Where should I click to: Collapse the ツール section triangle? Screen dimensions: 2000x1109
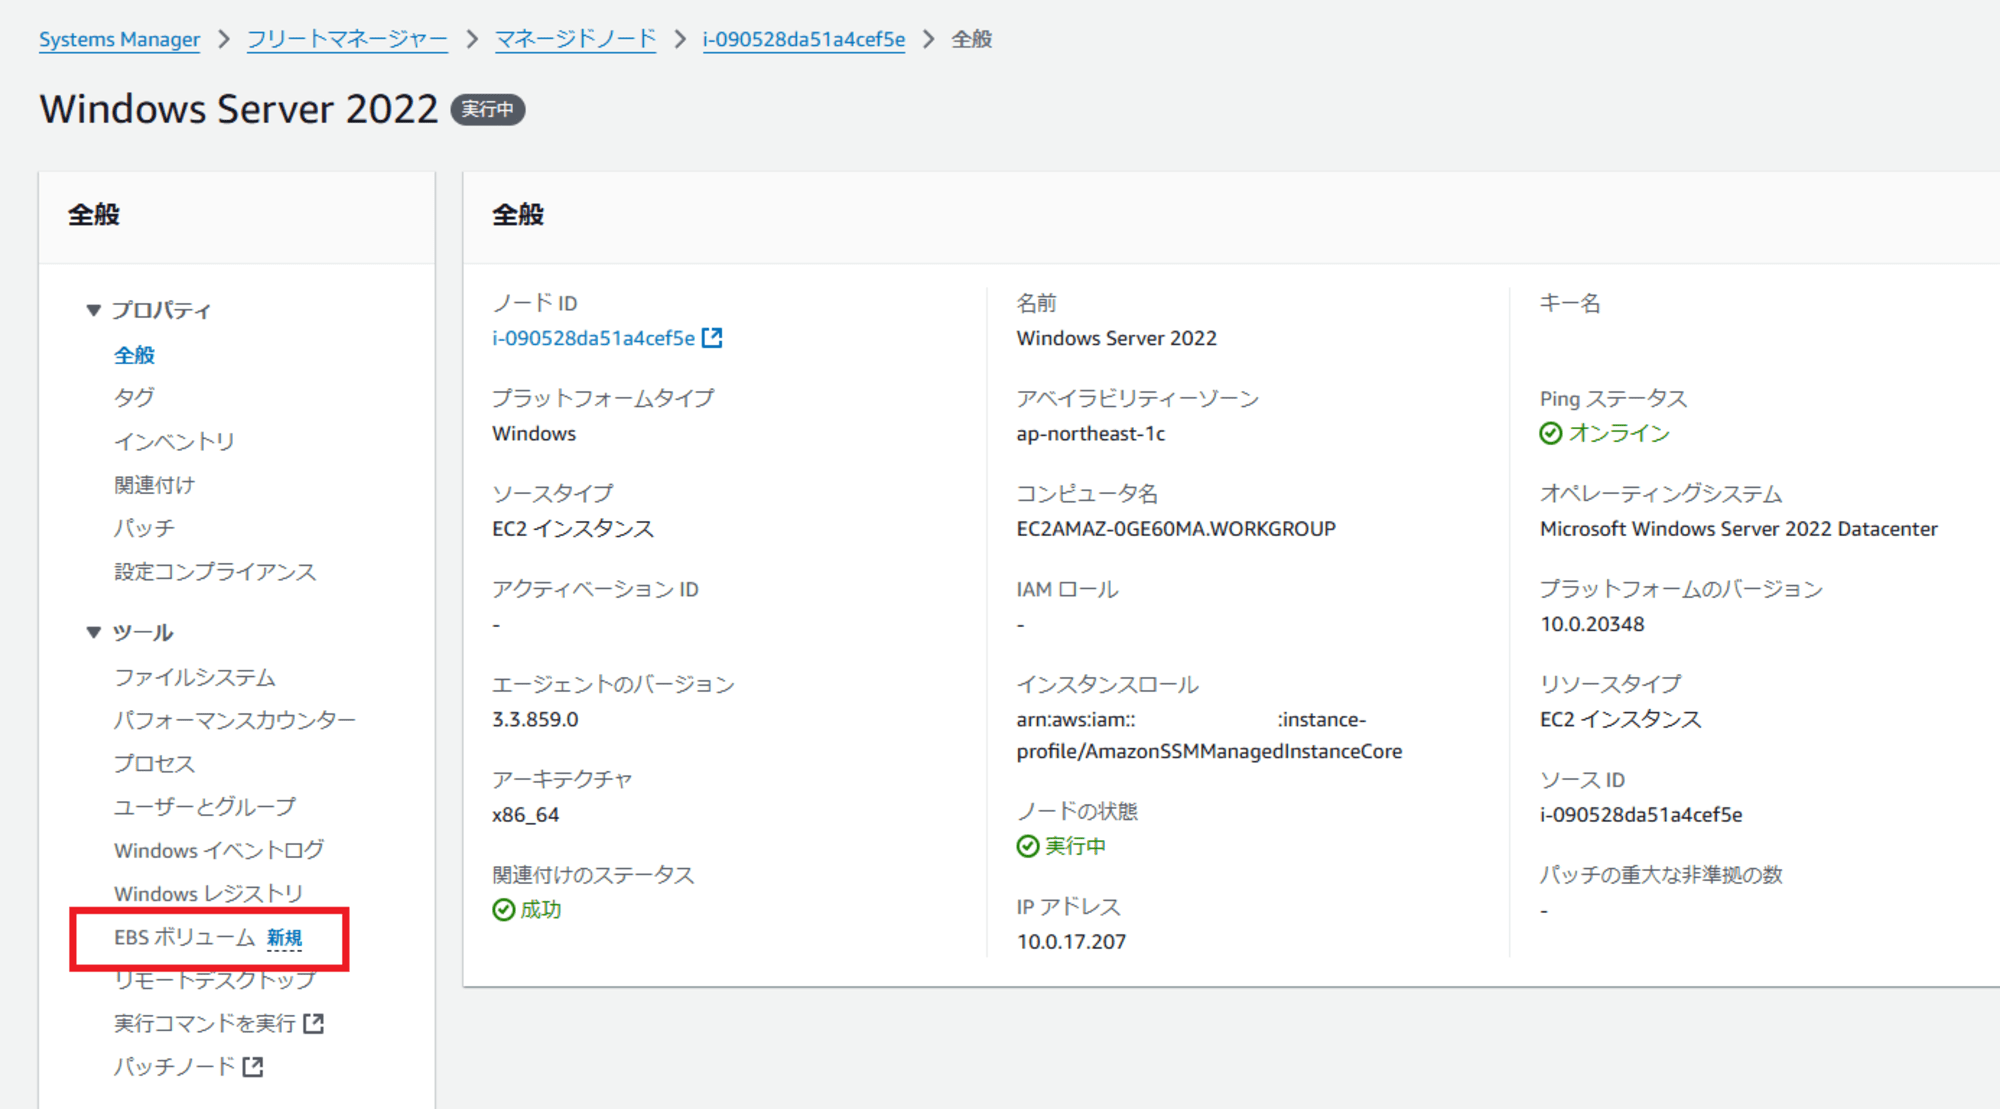coord(94,632)
